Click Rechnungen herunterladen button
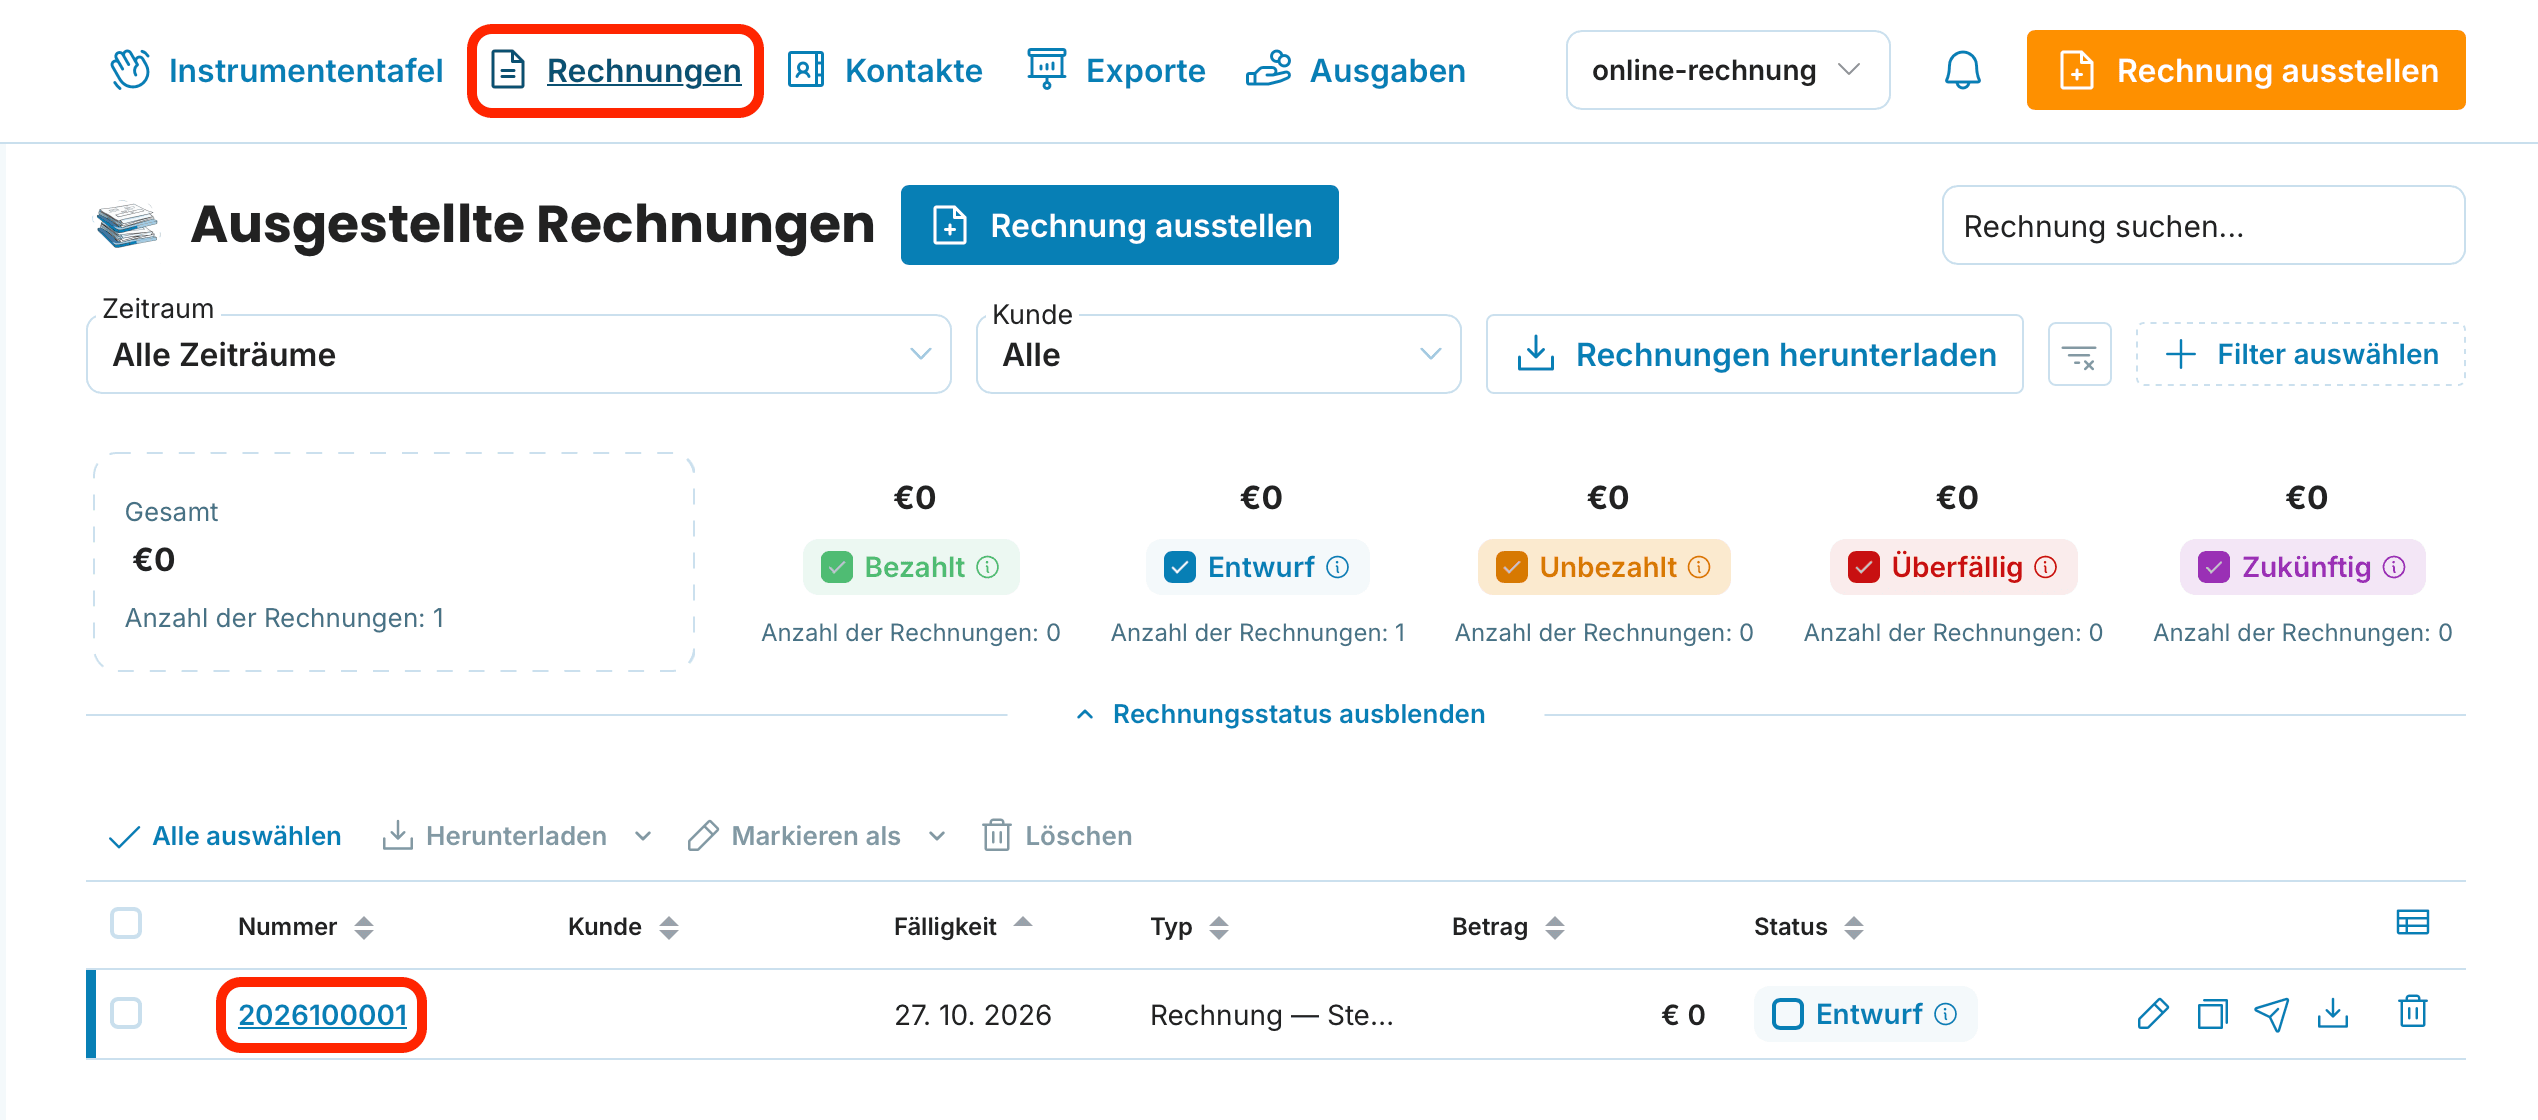 click(x=1755, y=355)
